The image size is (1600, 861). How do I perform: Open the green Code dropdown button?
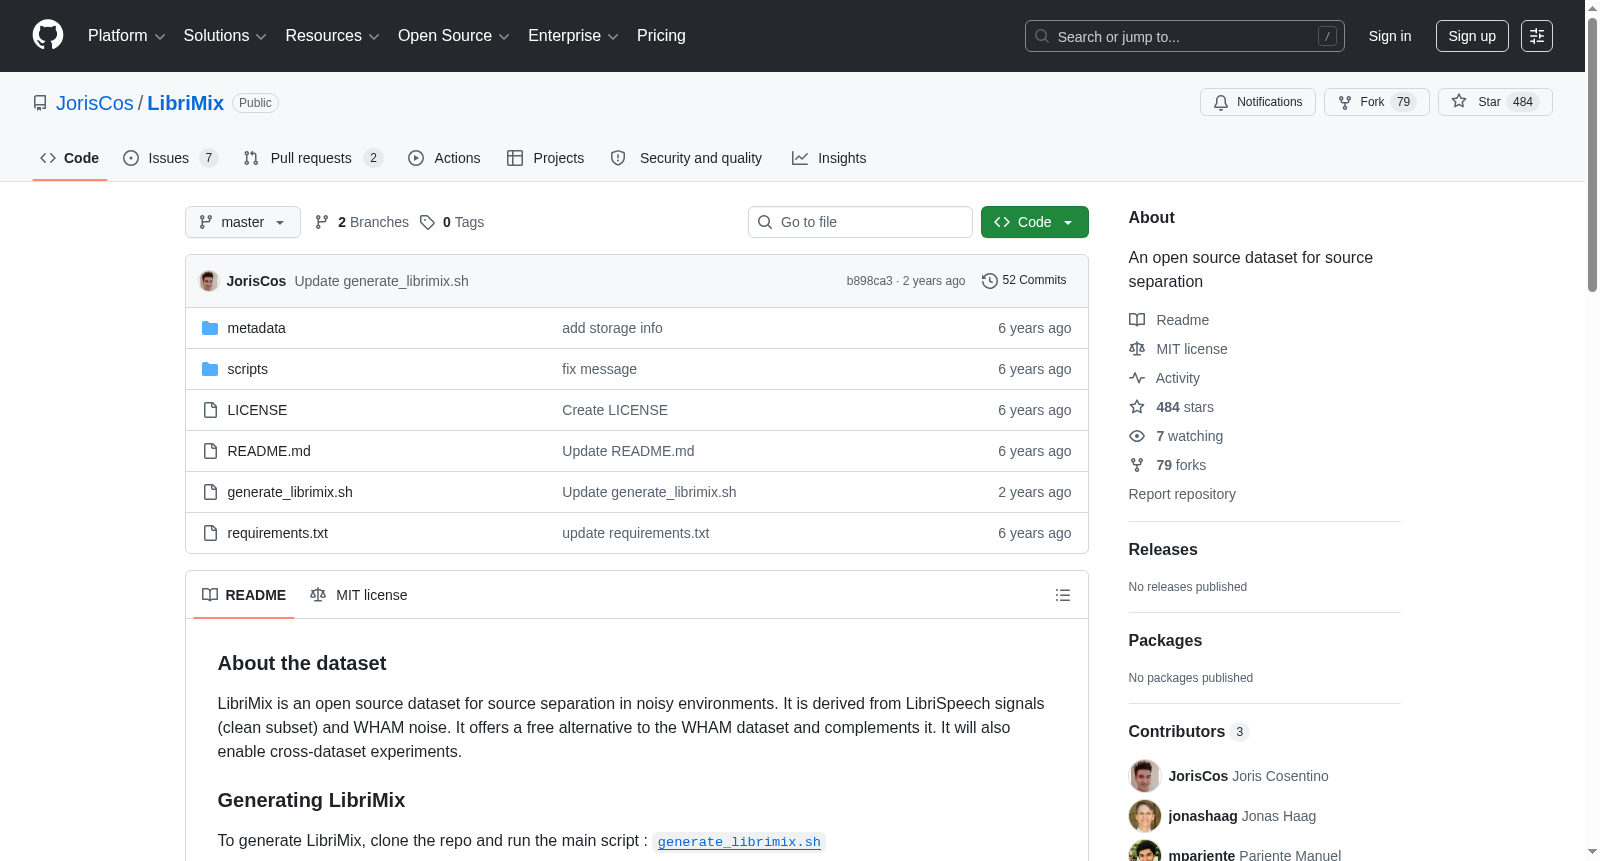pyautogui.click(x=1035, y=222)
